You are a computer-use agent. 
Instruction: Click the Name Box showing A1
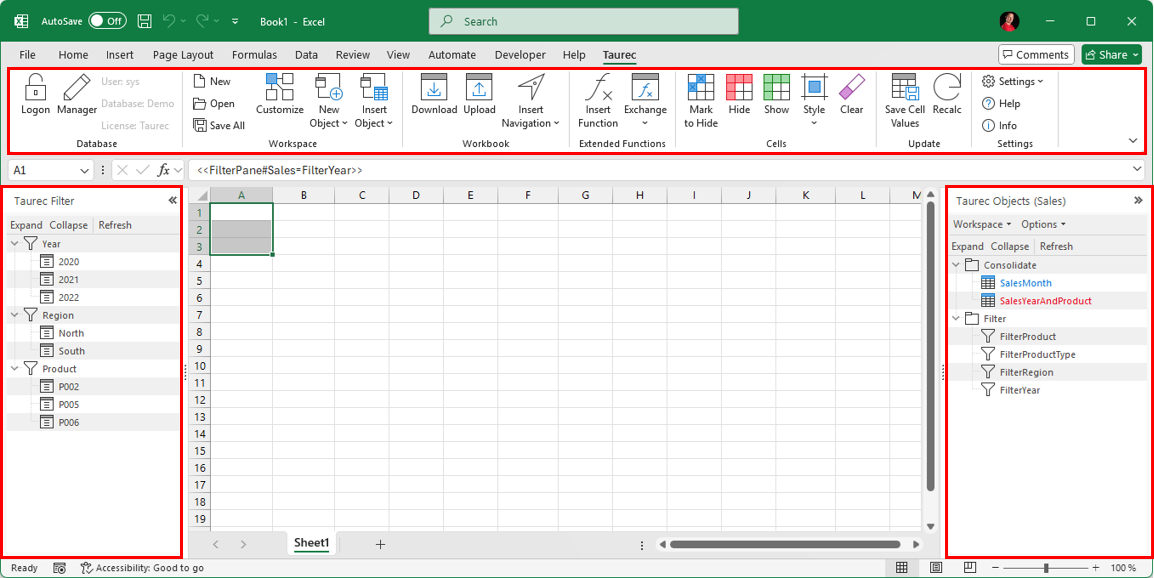[x=51, y=170]
